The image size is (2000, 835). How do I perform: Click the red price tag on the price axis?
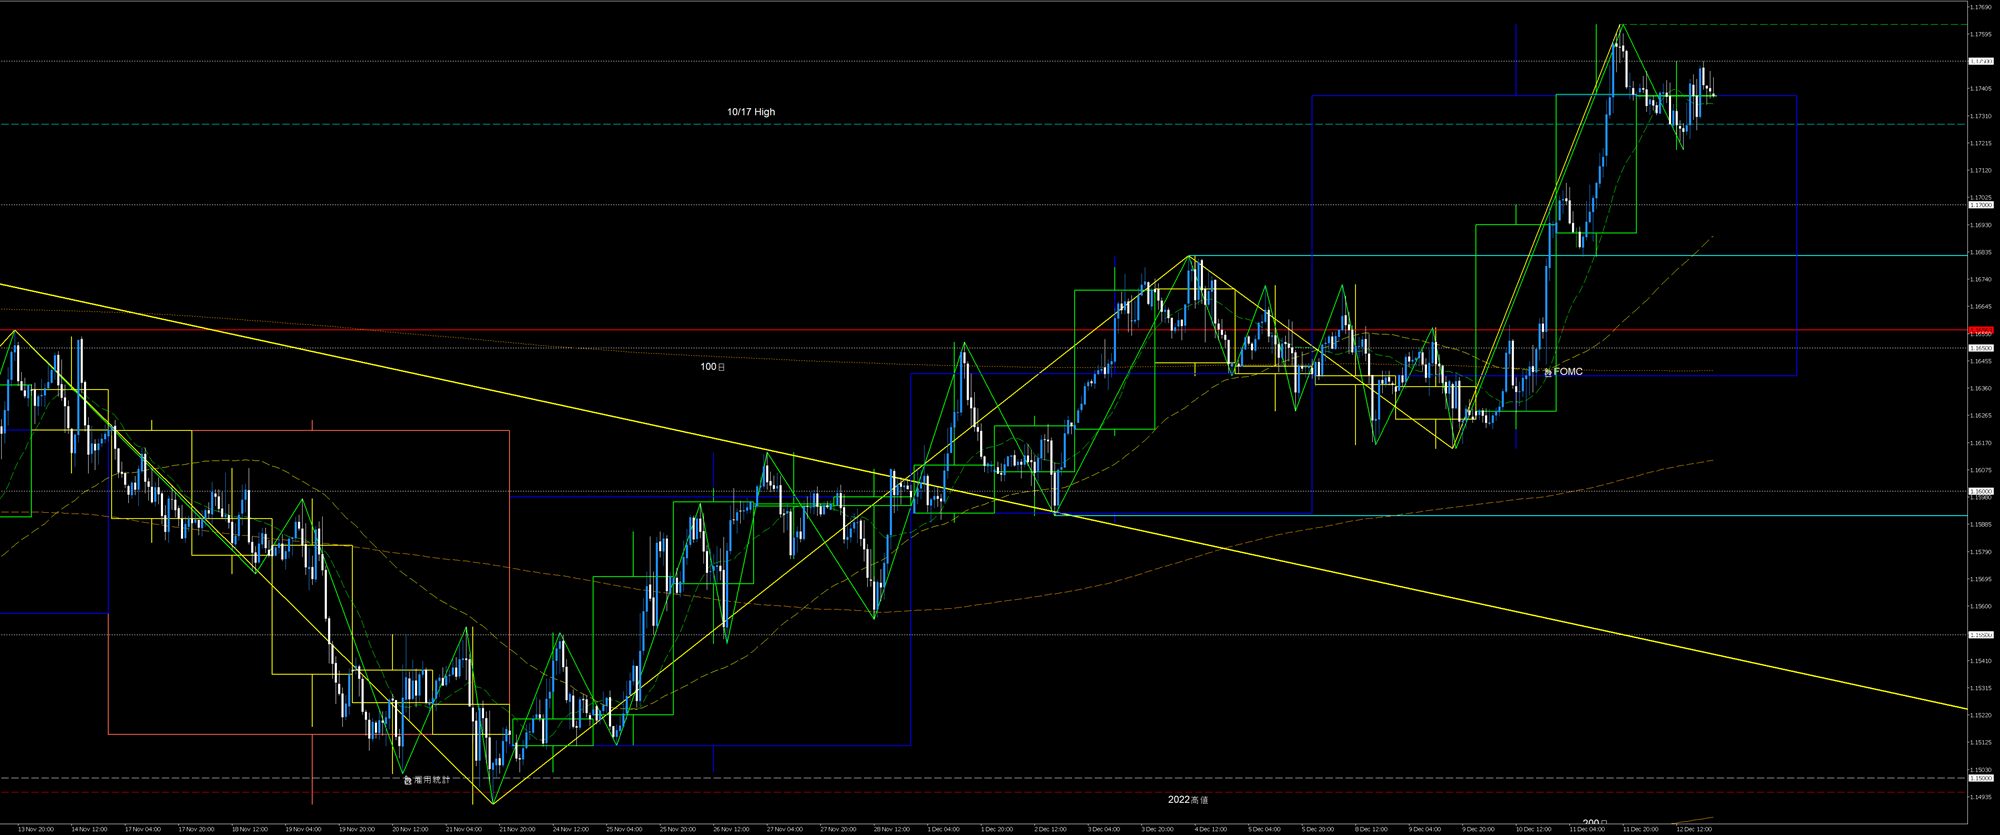click(x=1980, y=330)
